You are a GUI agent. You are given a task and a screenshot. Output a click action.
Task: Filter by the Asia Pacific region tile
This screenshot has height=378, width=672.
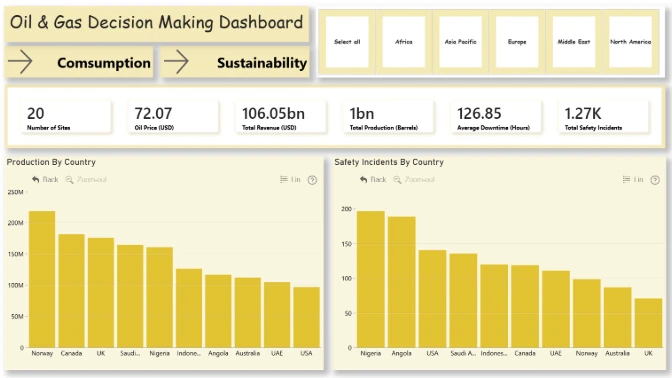461,42
